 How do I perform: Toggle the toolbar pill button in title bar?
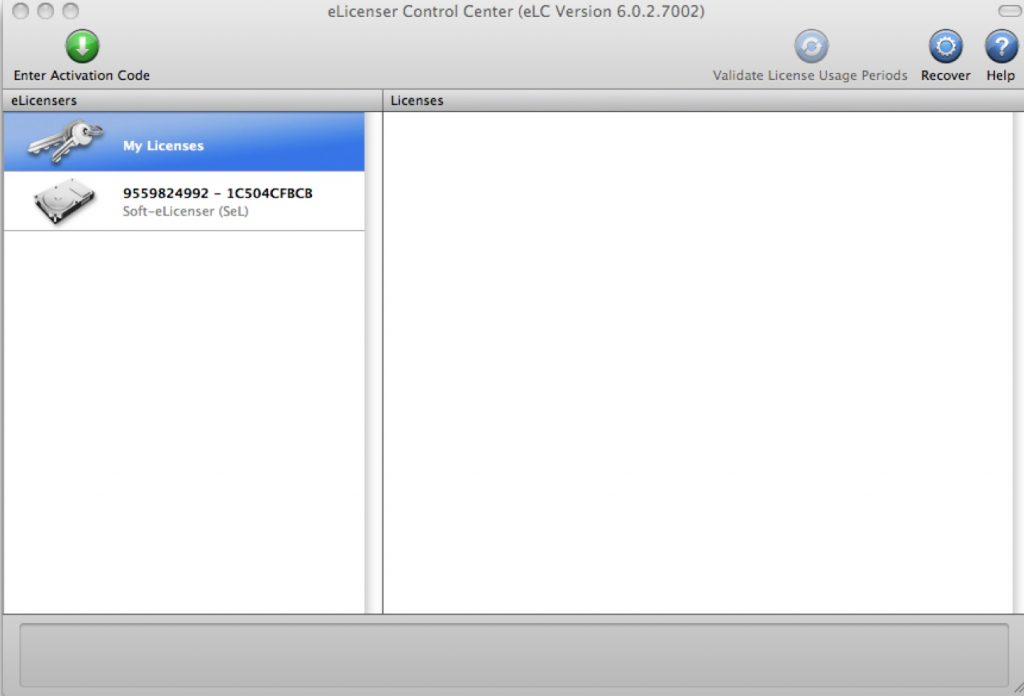pos(1010,11)
